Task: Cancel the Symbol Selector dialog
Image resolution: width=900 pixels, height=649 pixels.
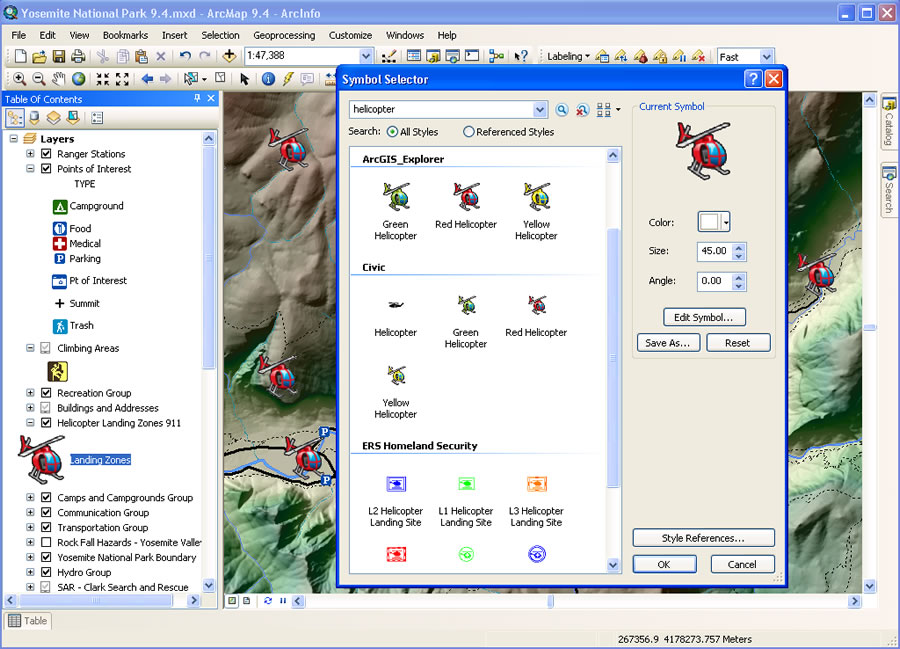Action: (x=743, y=565)
